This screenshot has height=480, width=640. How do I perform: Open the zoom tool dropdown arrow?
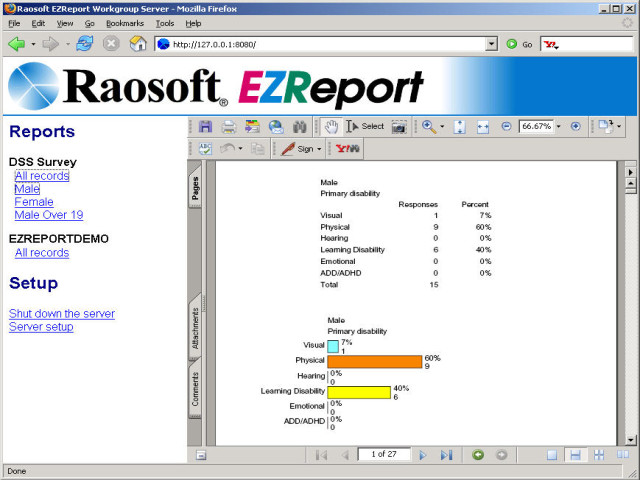[442, 127]
